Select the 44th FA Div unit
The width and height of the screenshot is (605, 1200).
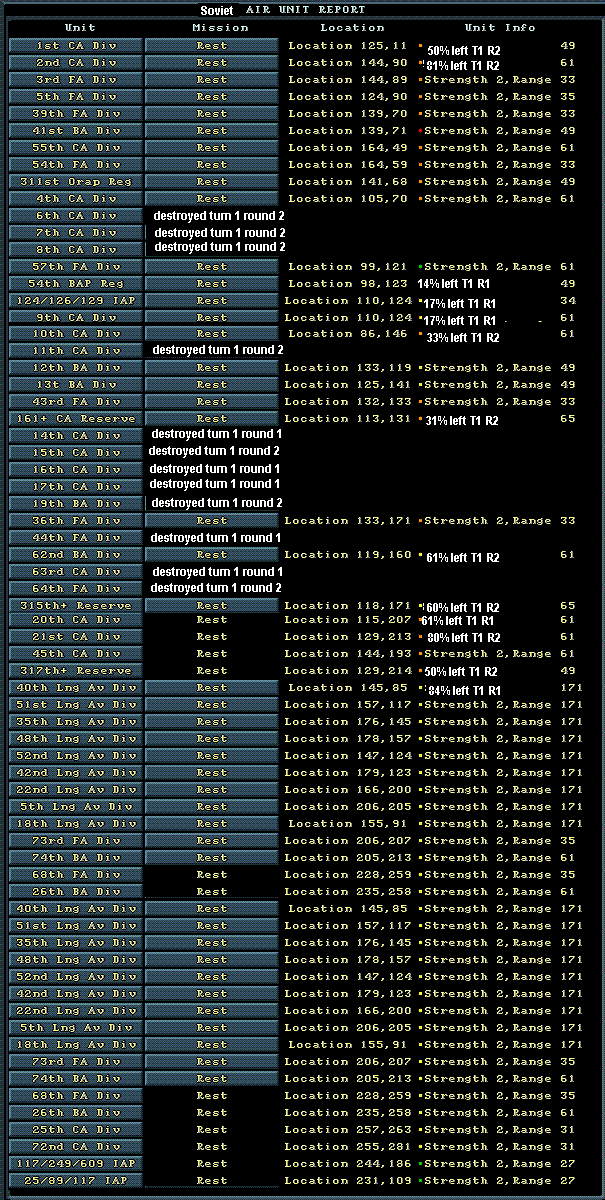76,538
